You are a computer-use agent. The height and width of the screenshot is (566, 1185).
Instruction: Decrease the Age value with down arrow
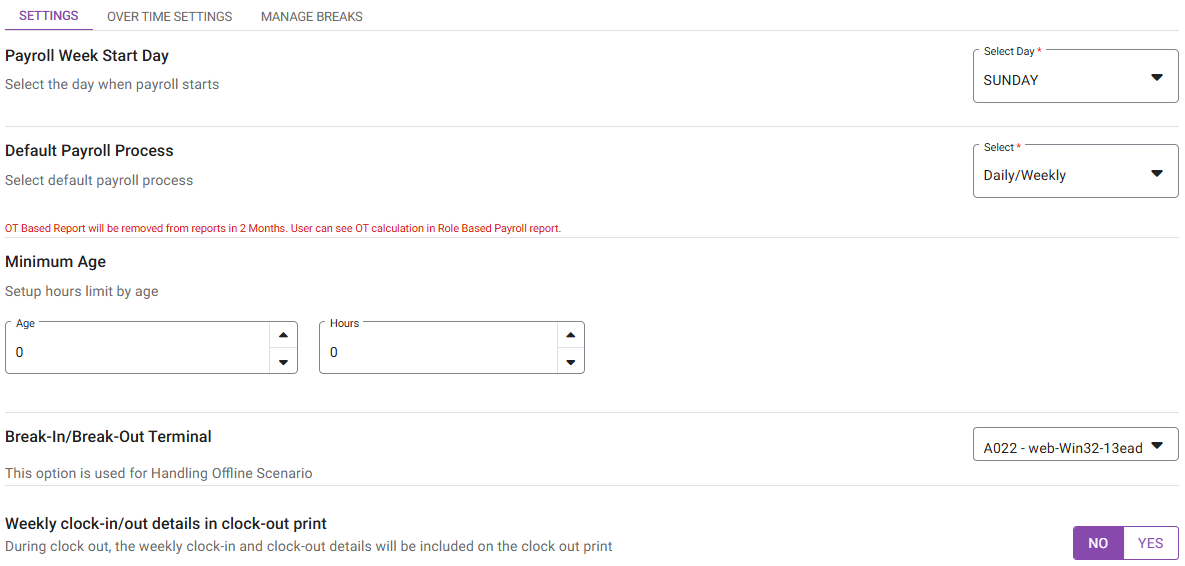(283, 362)
